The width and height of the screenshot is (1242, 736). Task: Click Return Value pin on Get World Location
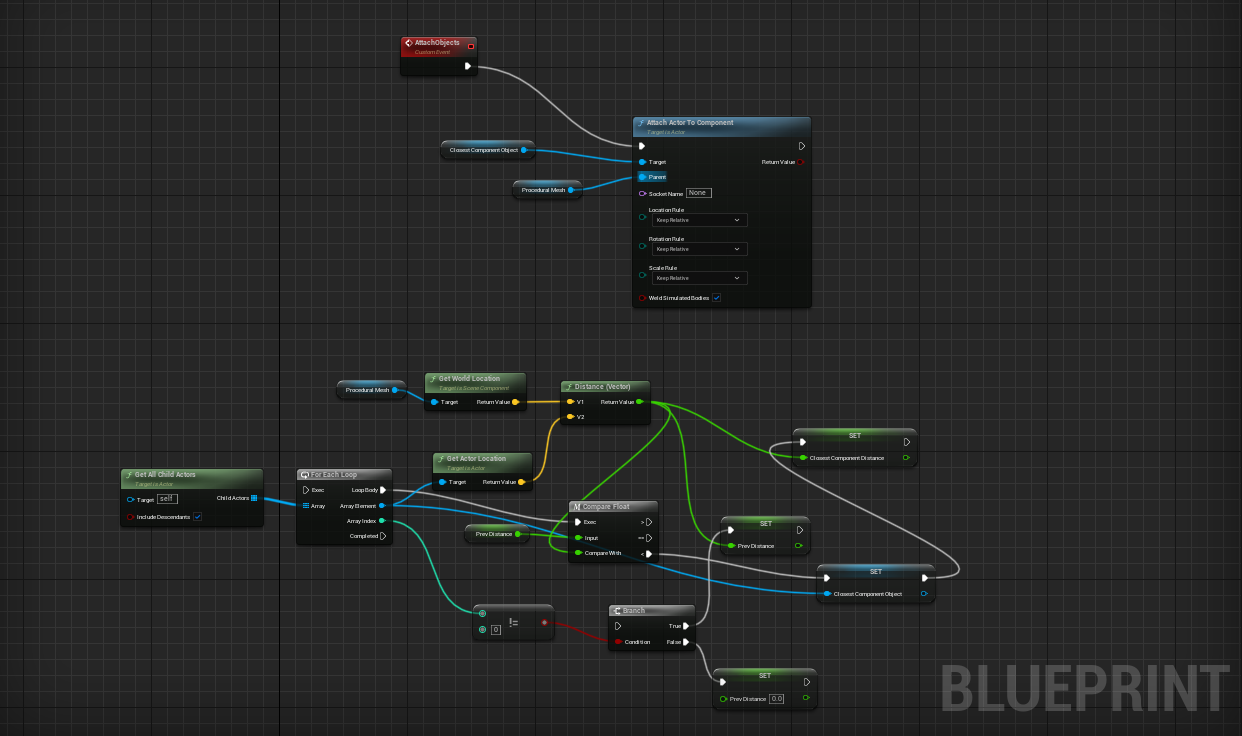[516, 402]
